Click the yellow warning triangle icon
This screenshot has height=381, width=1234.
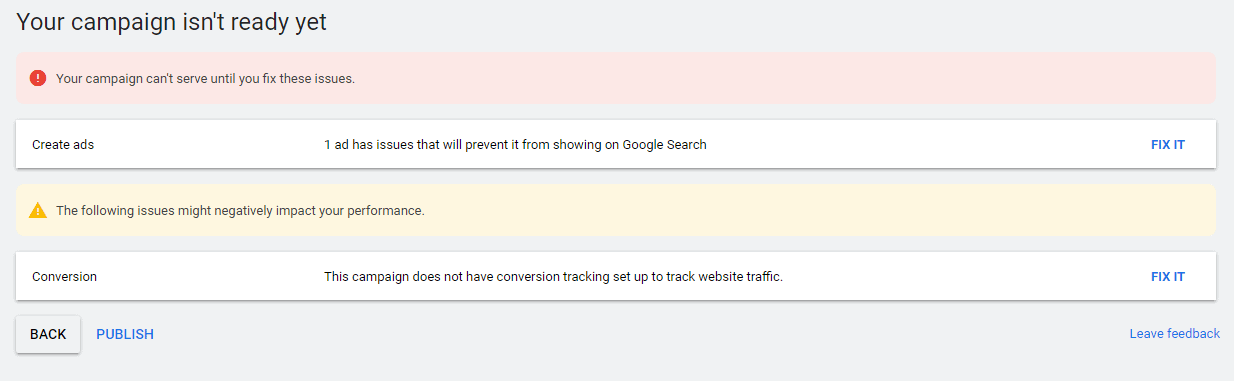(x=38, y=210)
